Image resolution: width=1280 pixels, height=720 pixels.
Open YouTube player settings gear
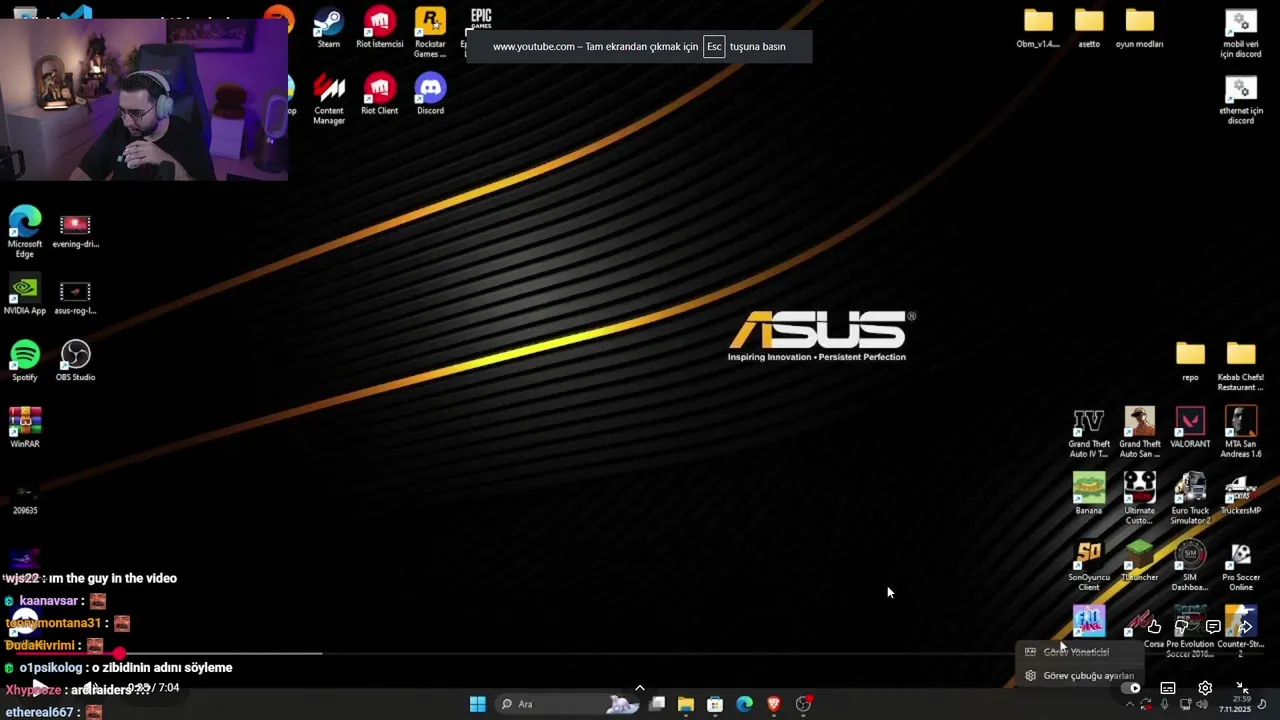tap(1205, 688)
